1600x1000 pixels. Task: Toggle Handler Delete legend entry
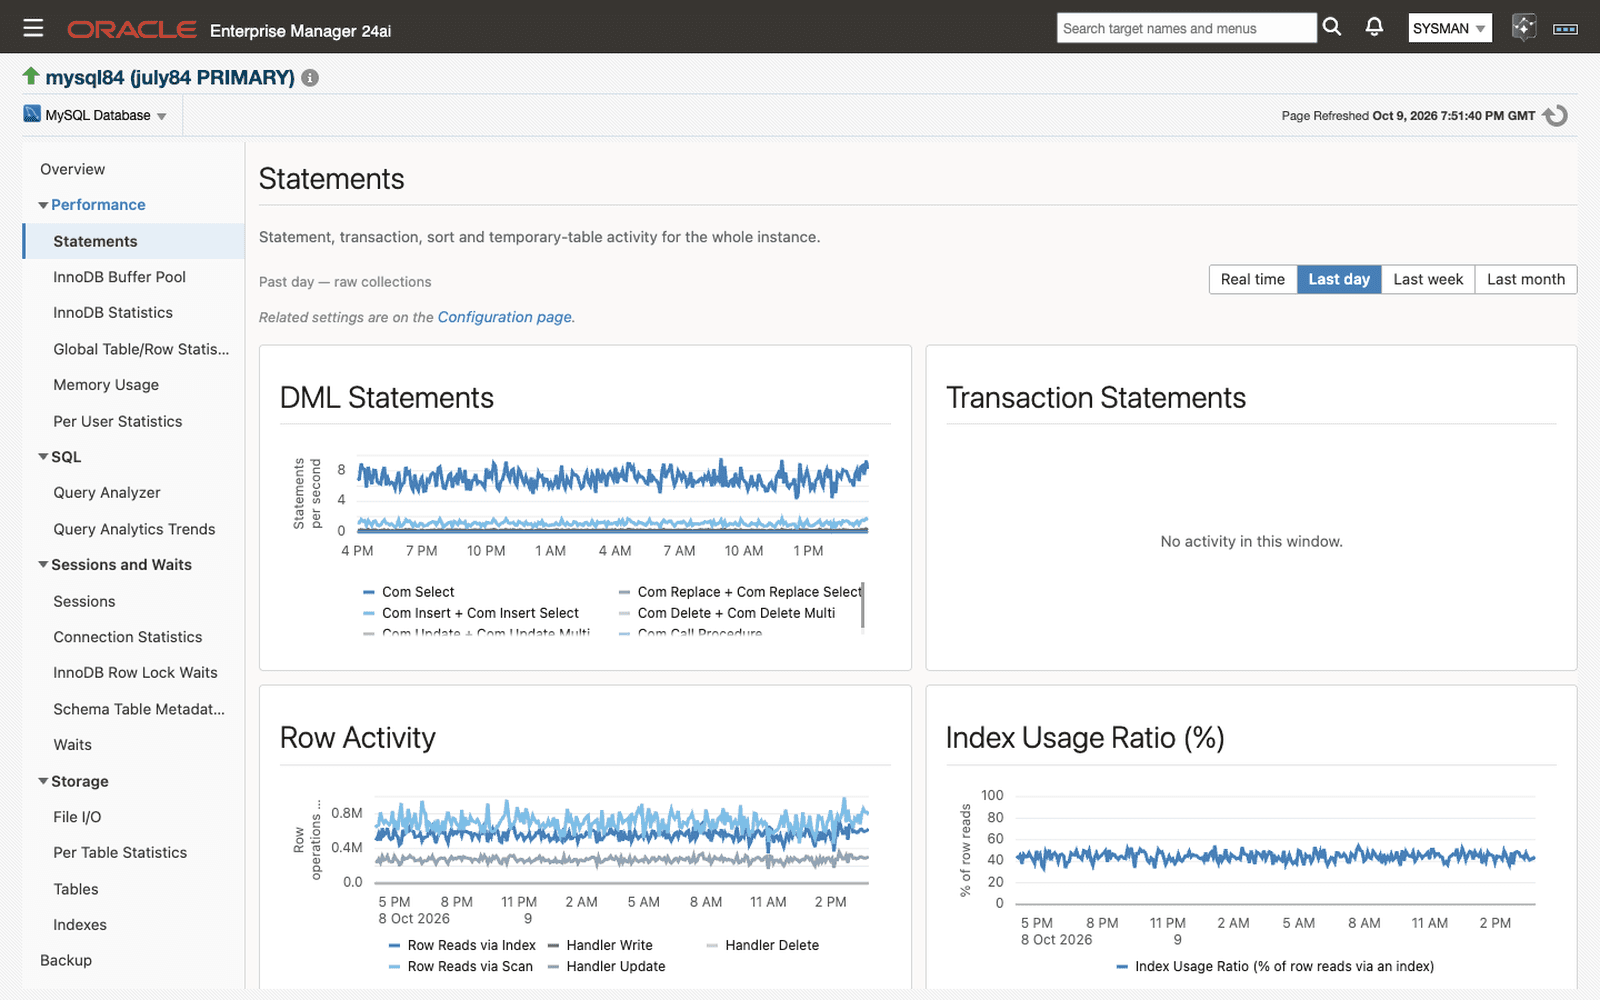tap(762, 945)
